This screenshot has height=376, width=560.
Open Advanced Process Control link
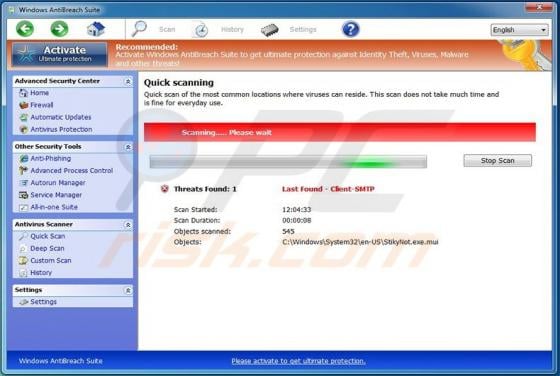click(71, 171)
